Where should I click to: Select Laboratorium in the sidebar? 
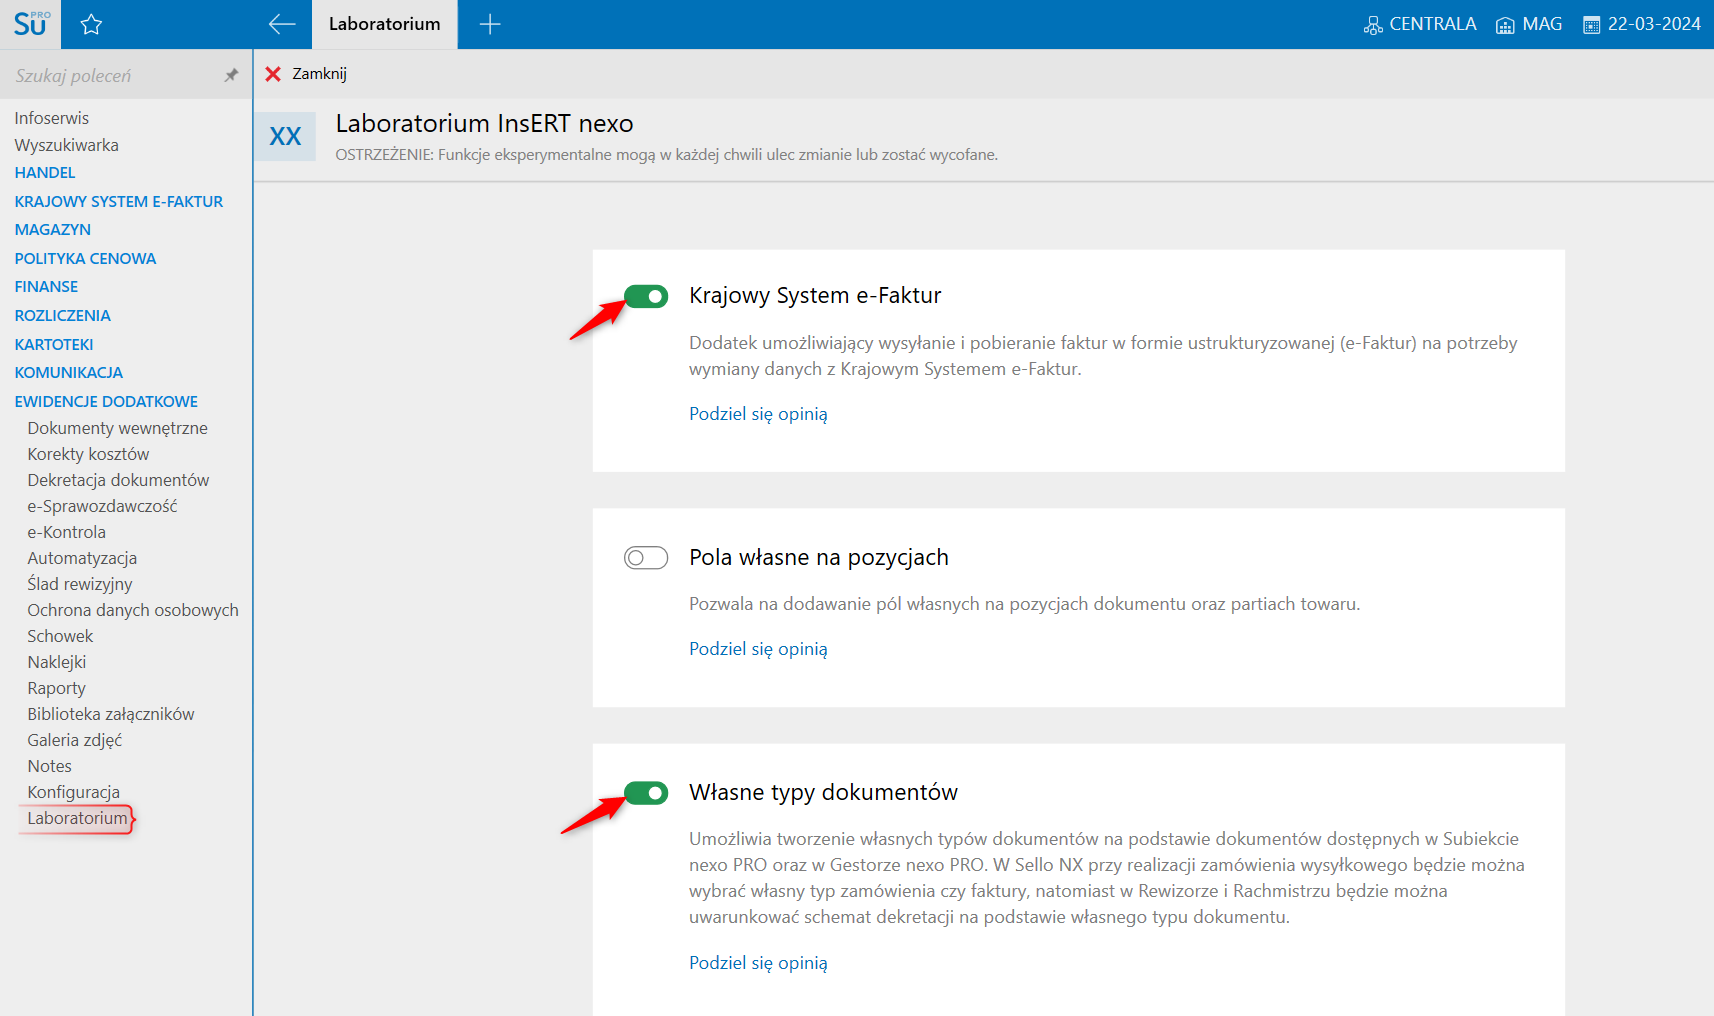[78, 819]
